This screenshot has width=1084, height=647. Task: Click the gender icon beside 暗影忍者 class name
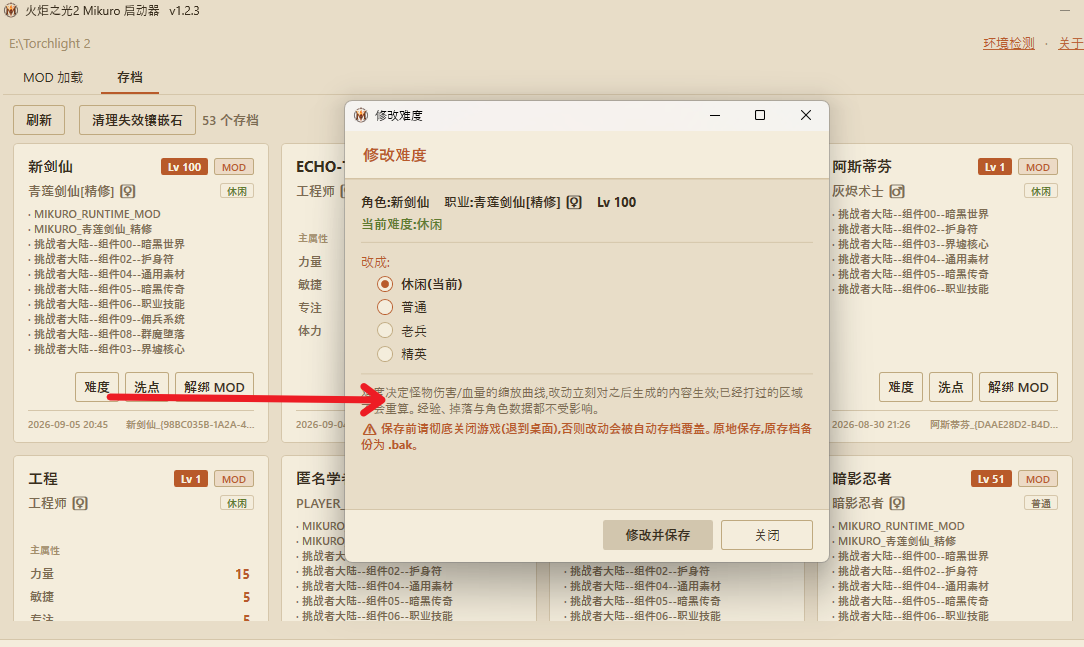pos(897,503)
